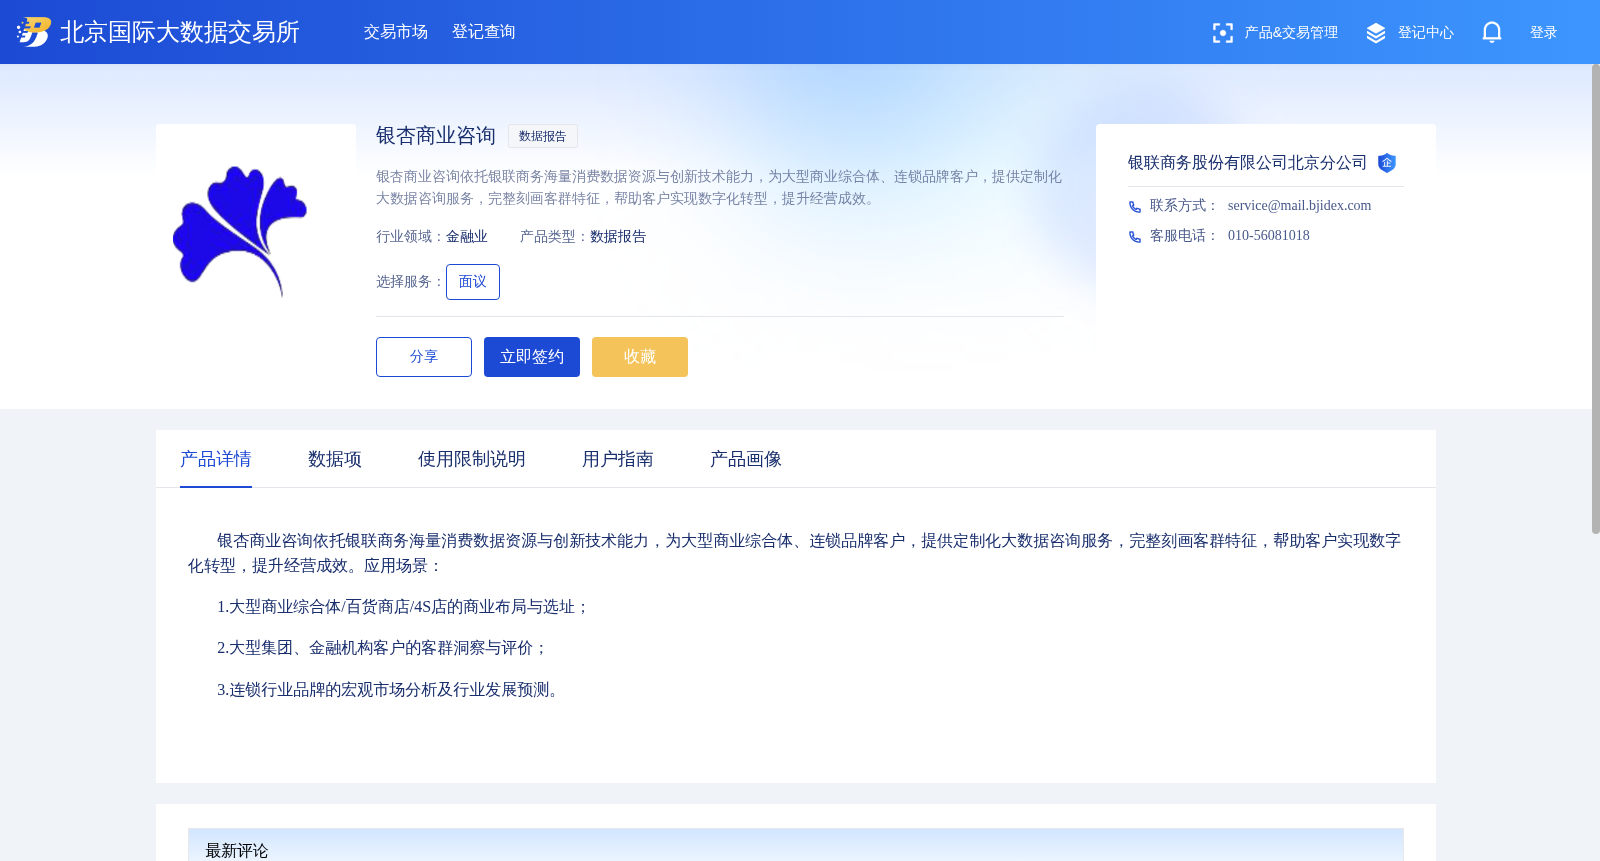The width and height of the screenshot is (1600, 861).
Task: Switch to 产品详情 tab
Action: (216, 459)
